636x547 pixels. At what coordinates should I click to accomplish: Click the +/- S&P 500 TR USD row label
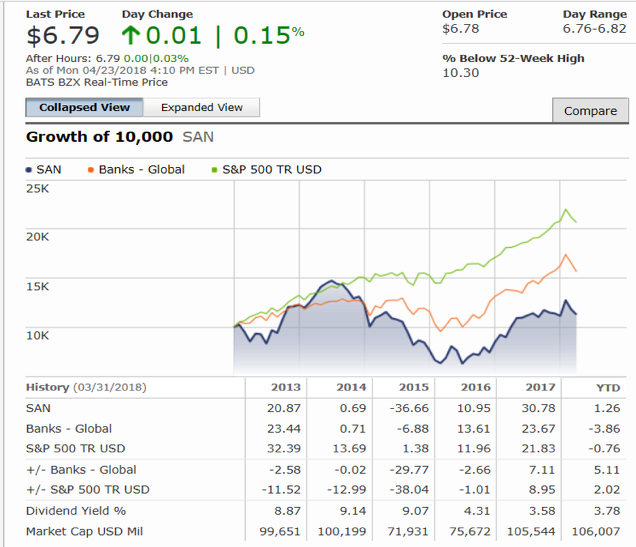click(x=88, y=490)
